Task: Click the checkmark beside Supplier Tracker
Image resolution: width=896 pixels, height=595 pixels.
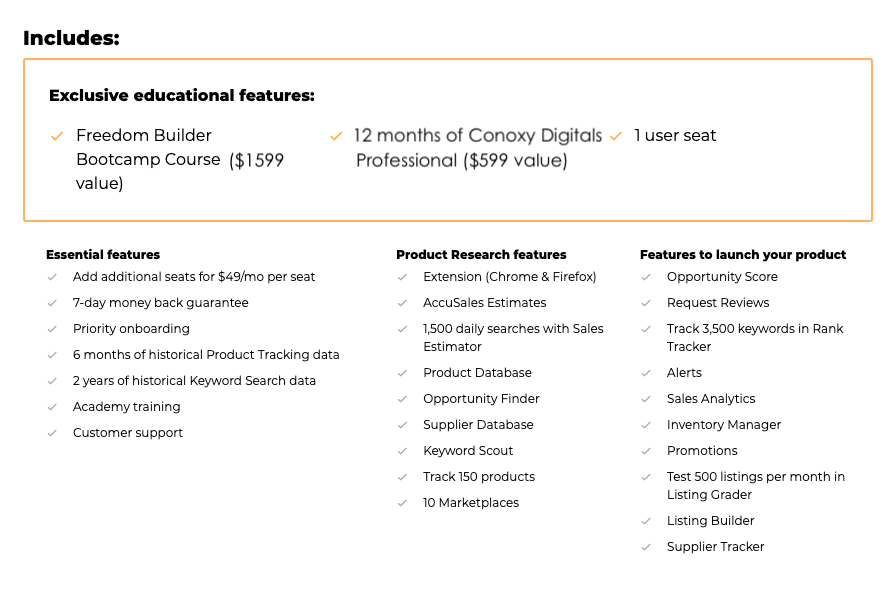Action: pyautogui.click(x=646, y=548)
